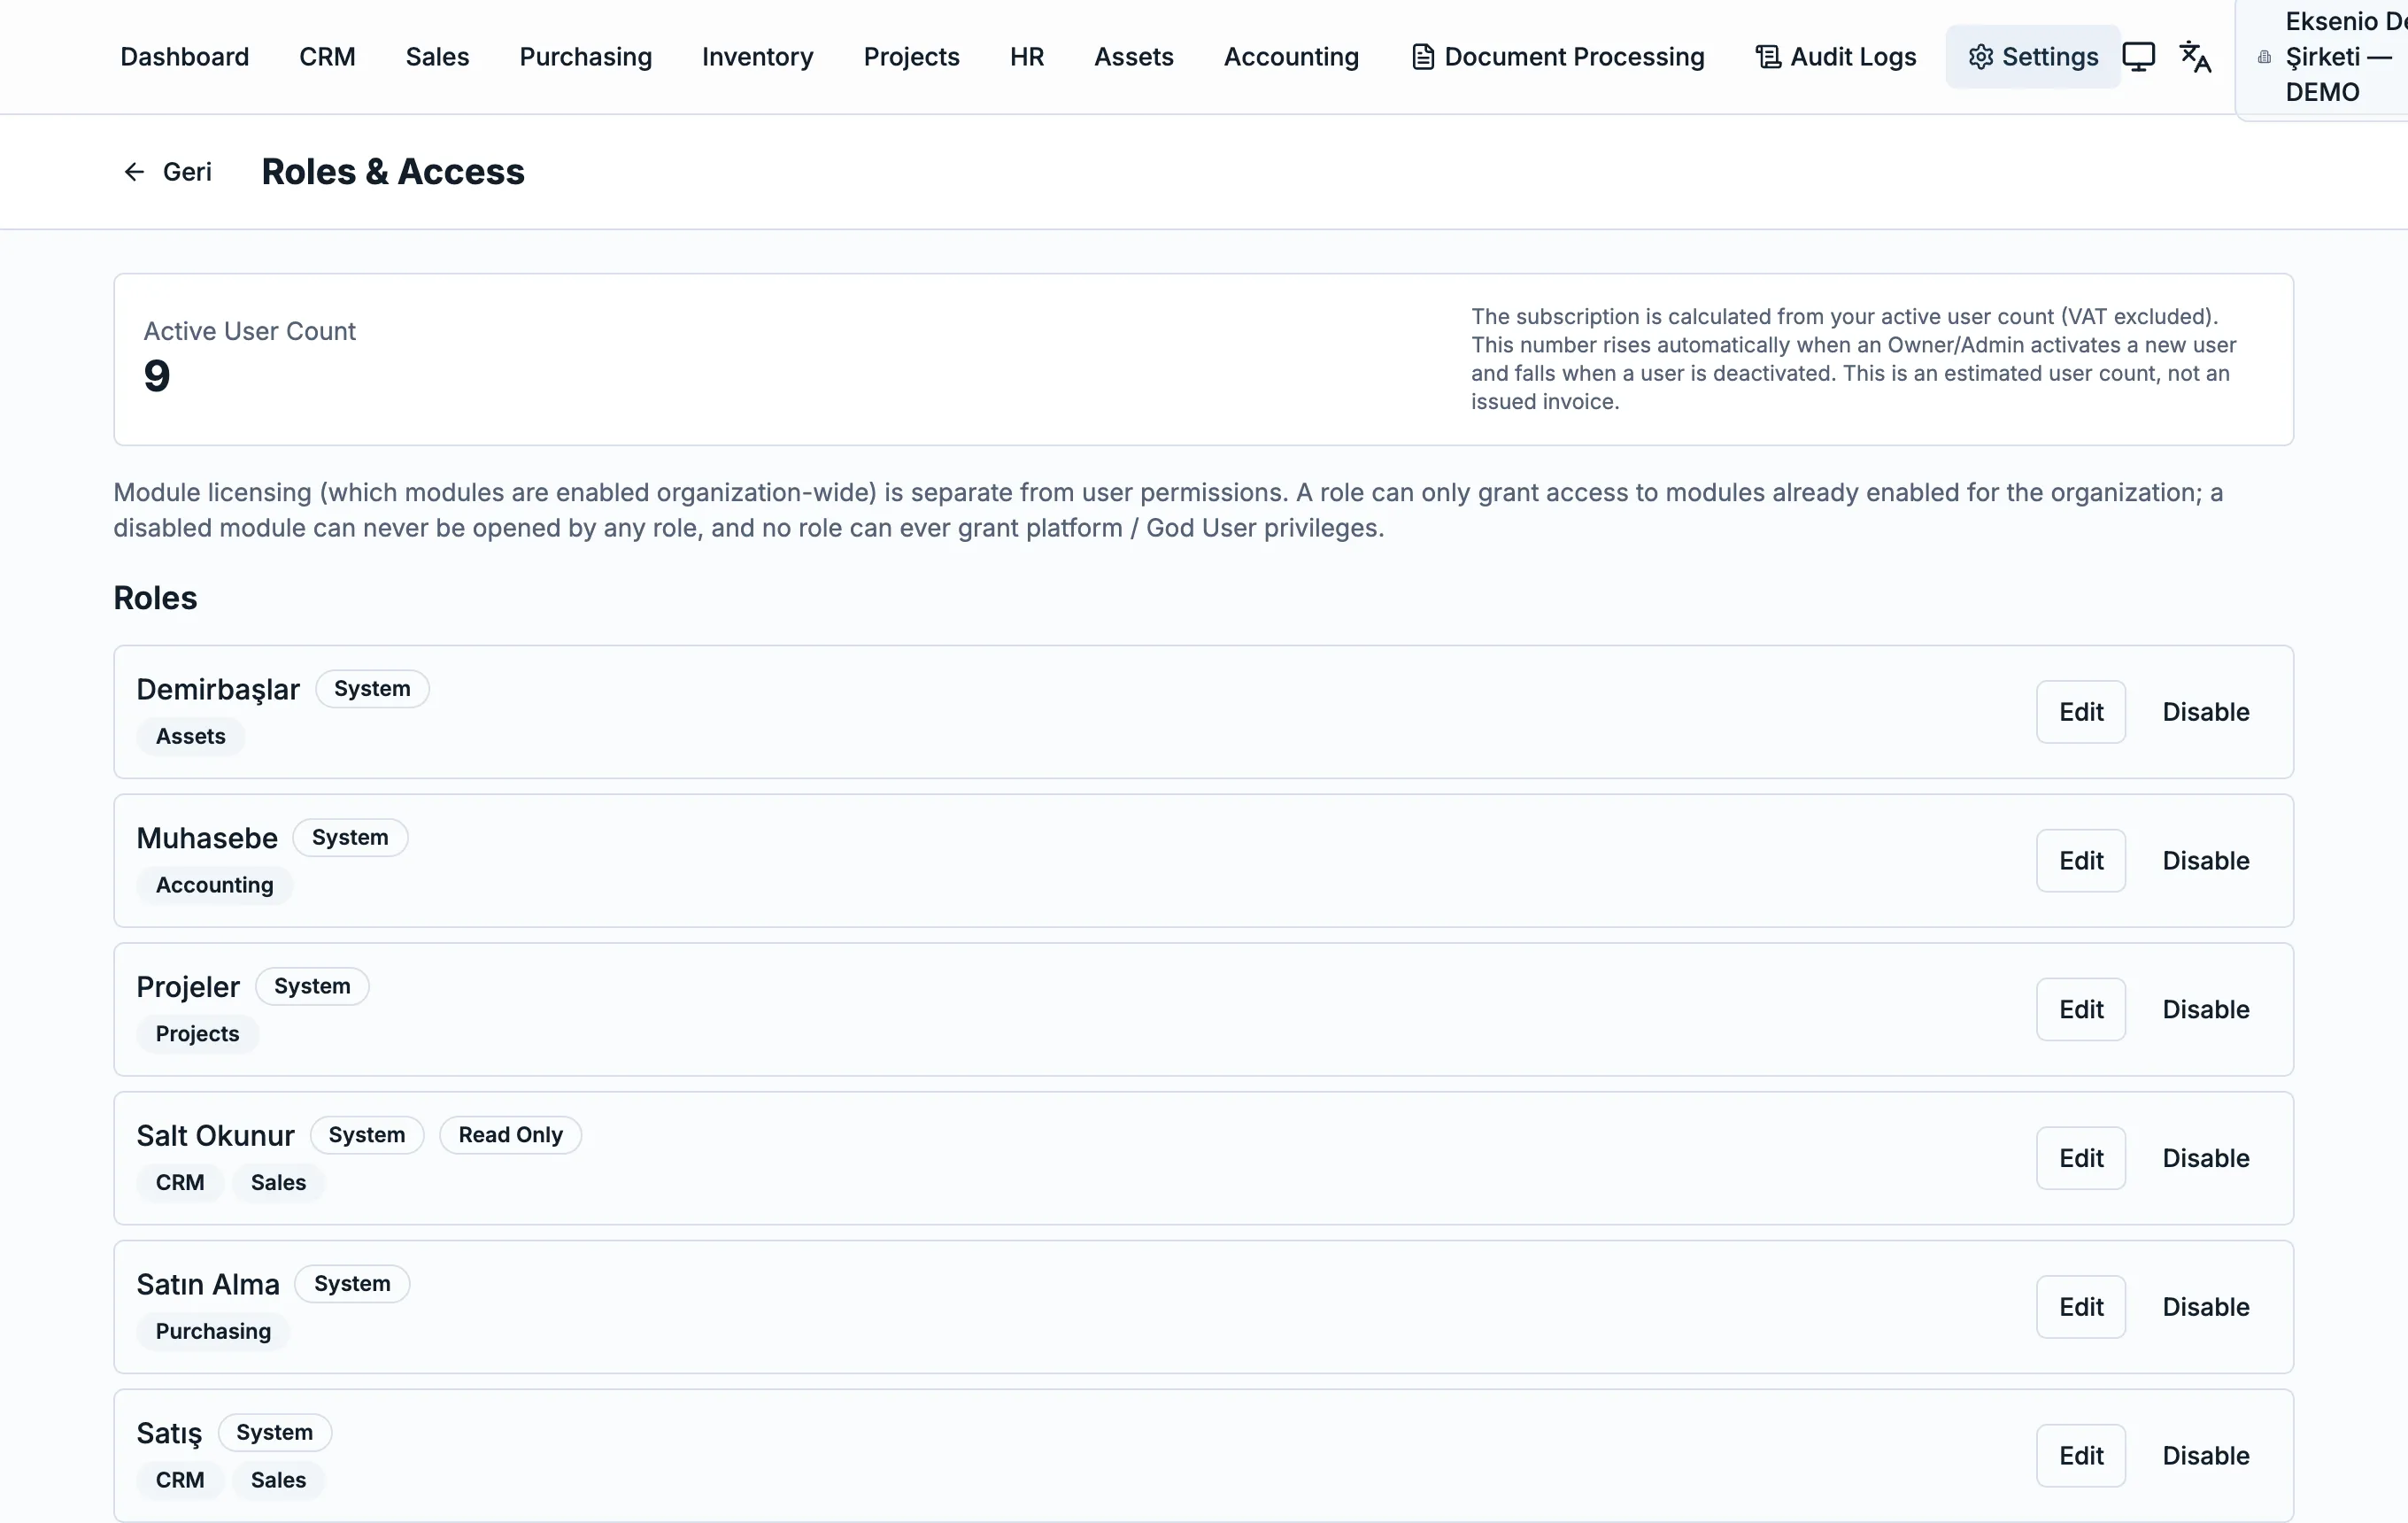This screenshot has height=1523, width=2408.
Task: Click the Salt Okunur role name
Action: 215,1136
